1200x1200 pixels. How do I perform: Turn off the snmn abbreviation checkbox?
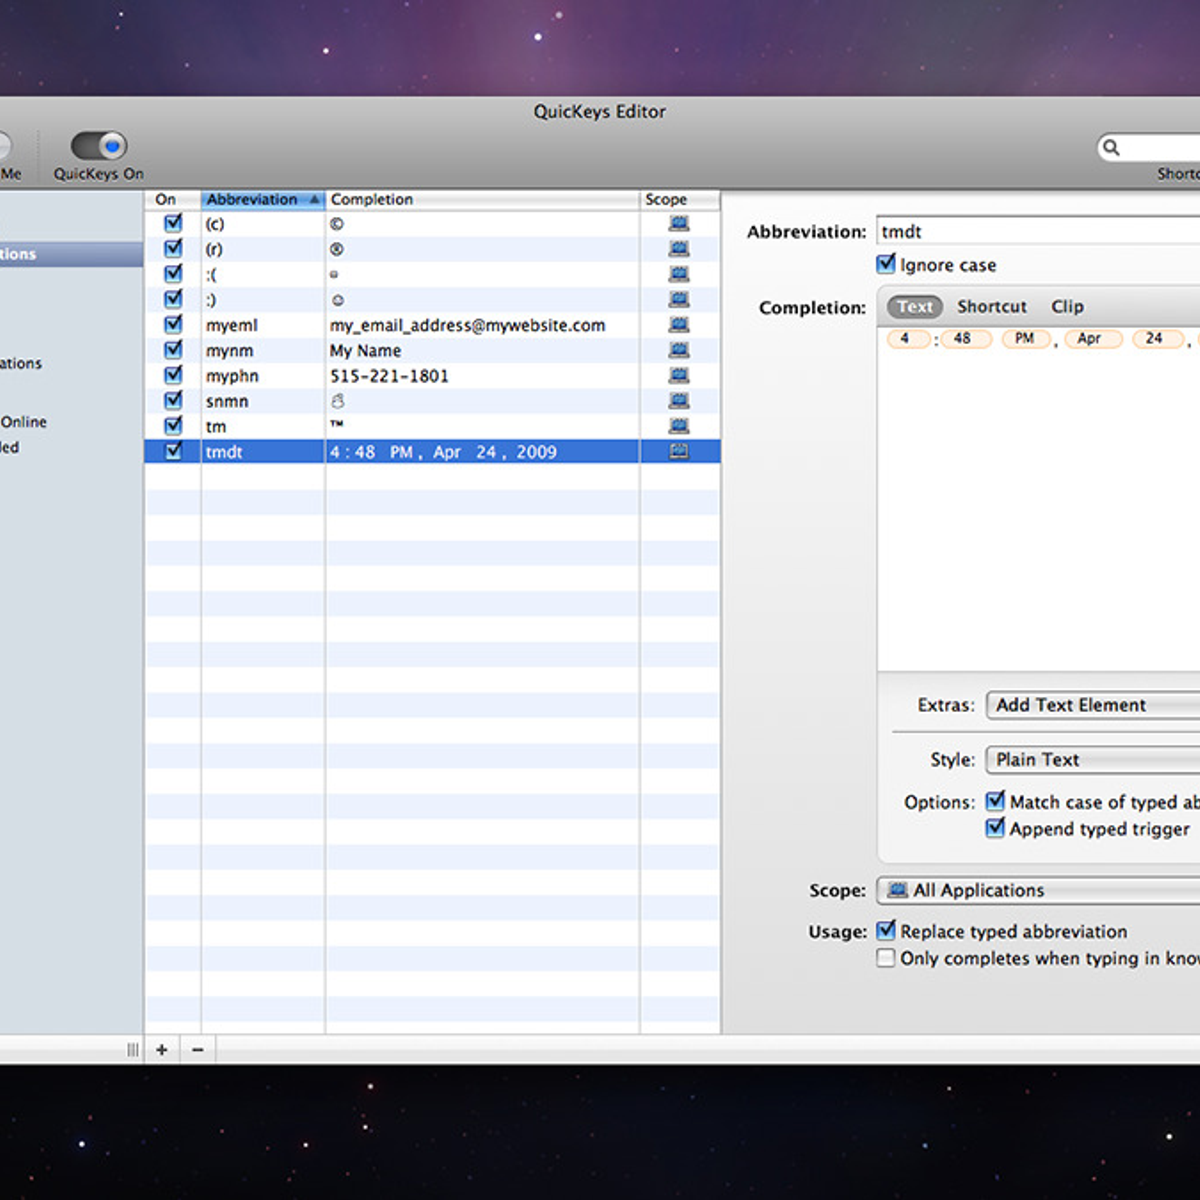click(173, 400)
